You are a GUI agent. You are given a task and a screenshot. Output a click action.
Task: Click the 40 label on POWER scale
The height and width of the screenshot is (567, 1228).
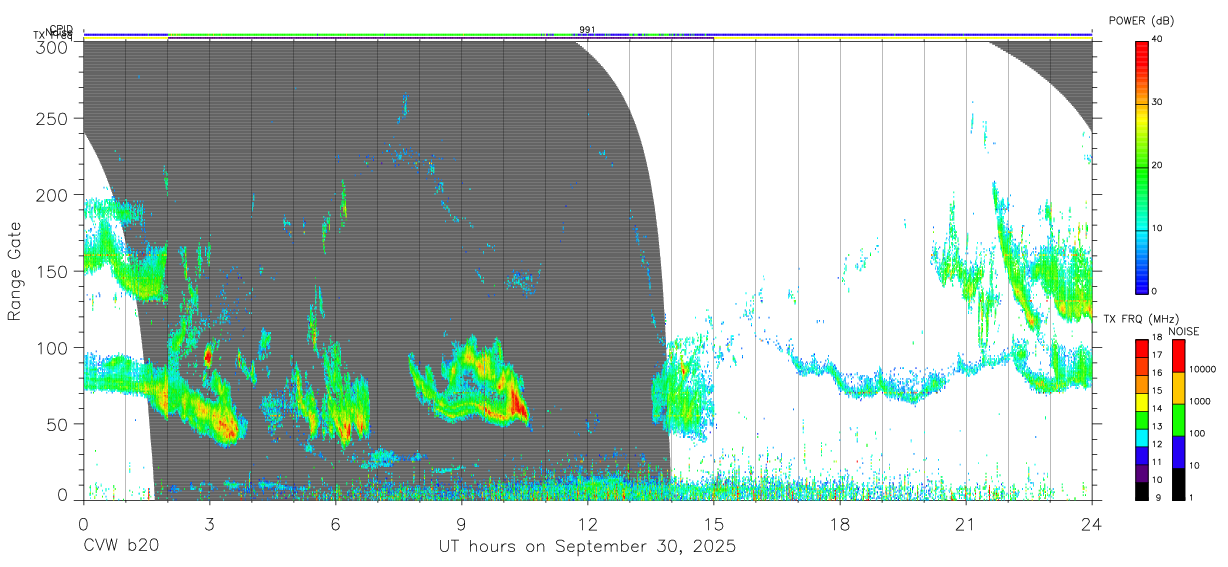1157,39
